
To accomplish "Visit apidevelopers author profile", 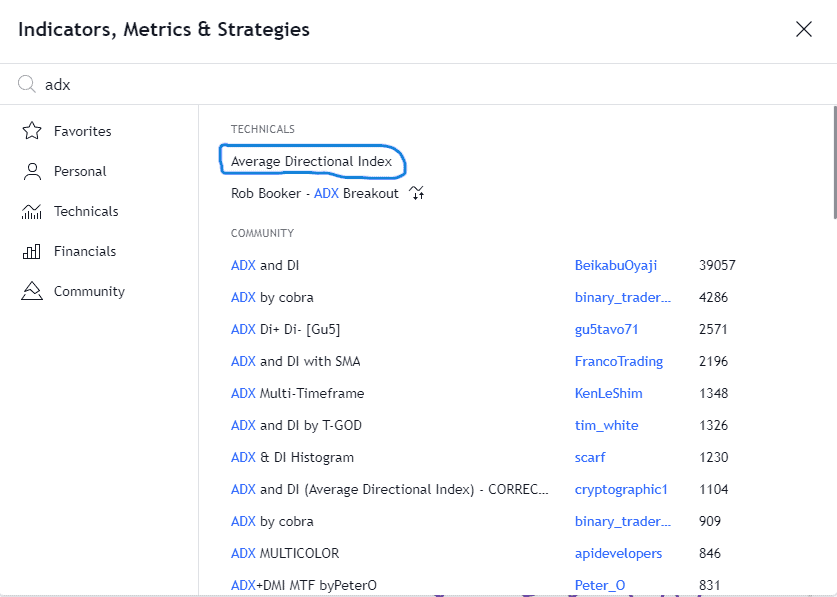I will click(x=618, y=554).
